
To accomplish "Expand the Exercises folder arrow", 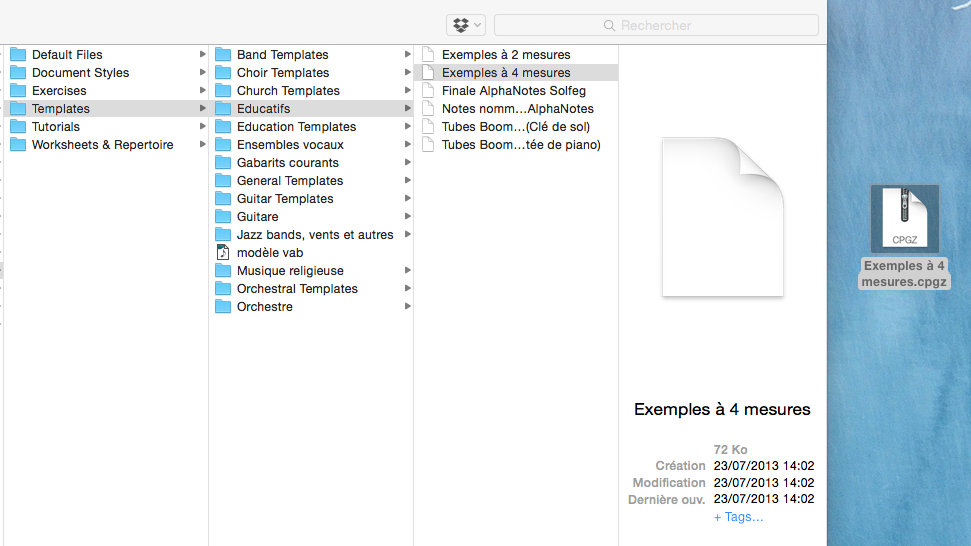I will click(203, 91).
